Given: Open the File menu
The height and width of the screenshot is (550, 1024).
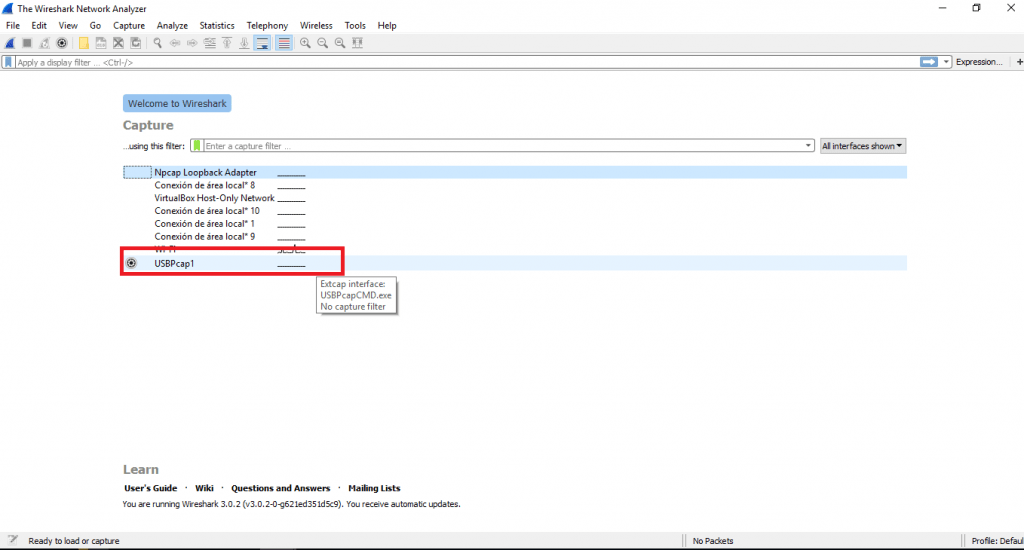Looking at the screenshot, I should coord(13,25).
